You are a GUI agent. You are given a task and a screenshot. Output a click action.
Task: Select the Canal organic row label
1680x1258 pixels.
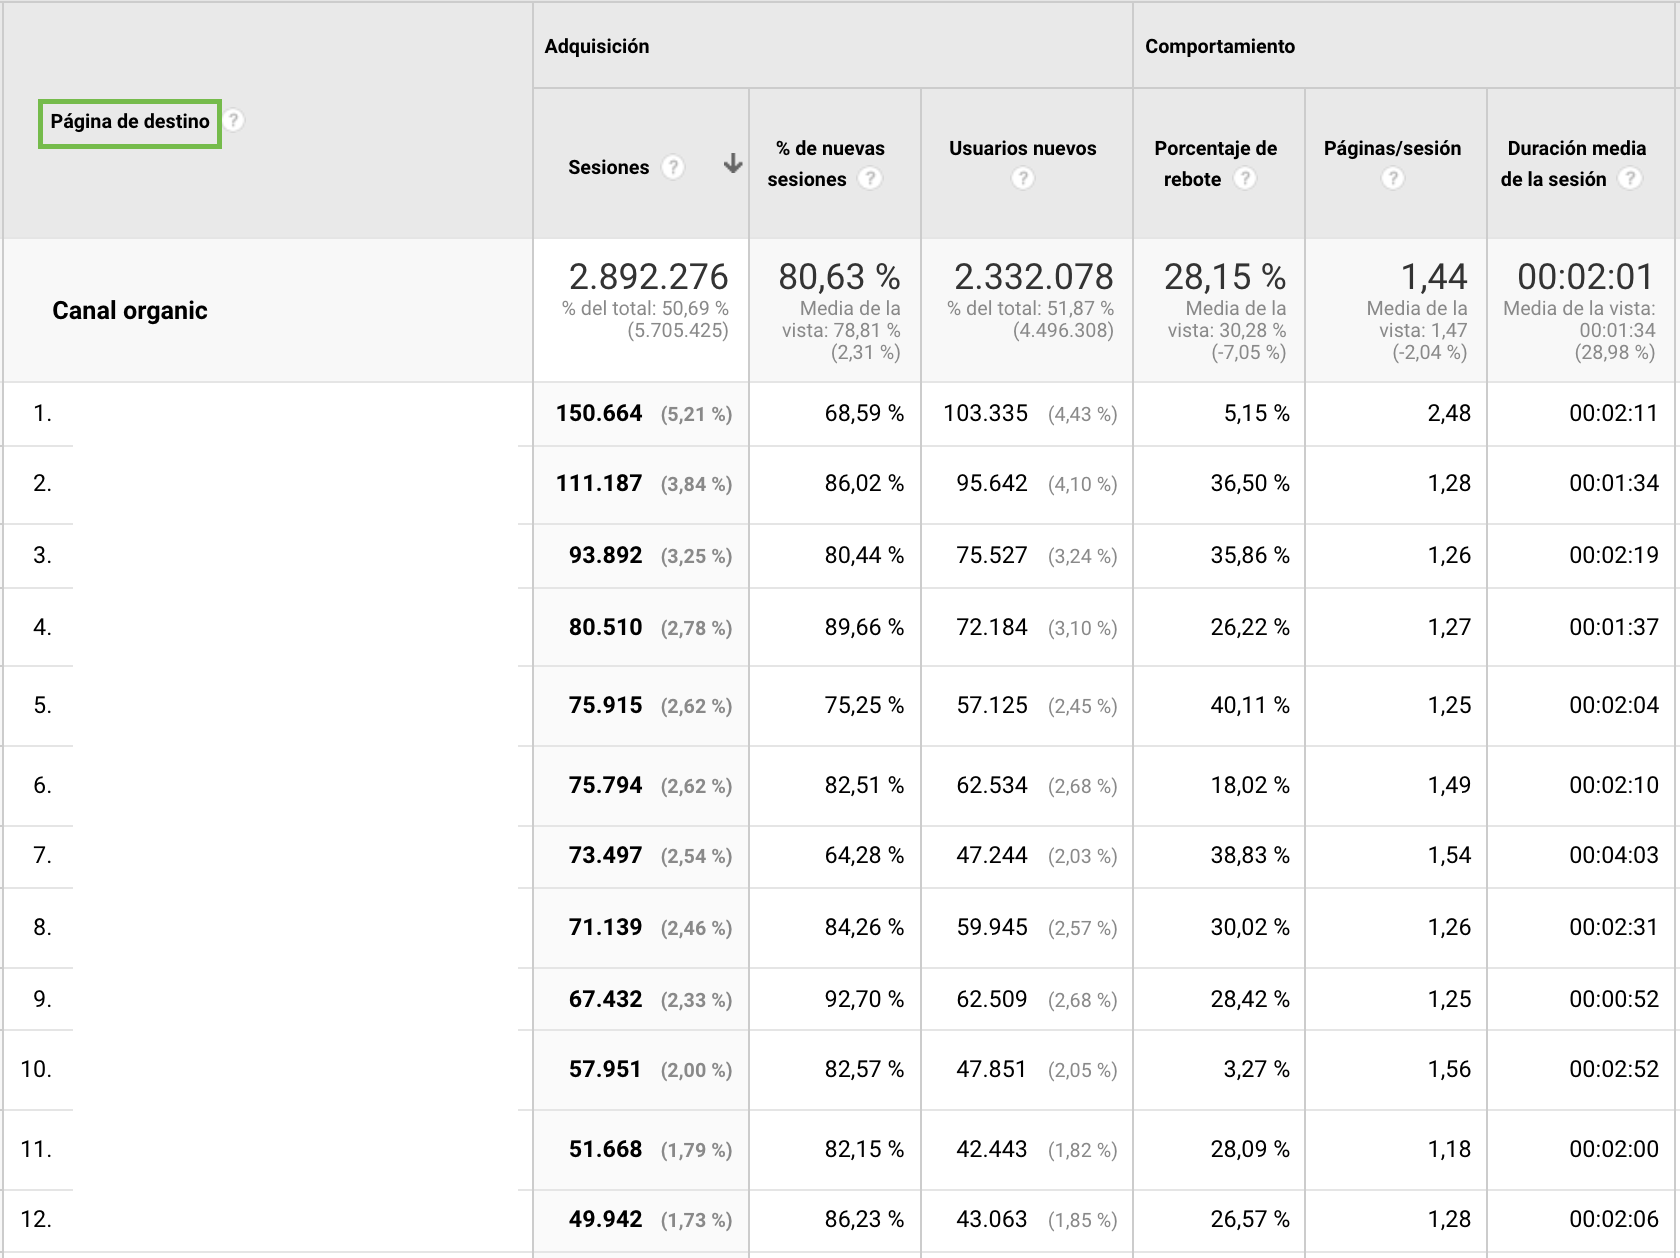(x=129, y=310)
